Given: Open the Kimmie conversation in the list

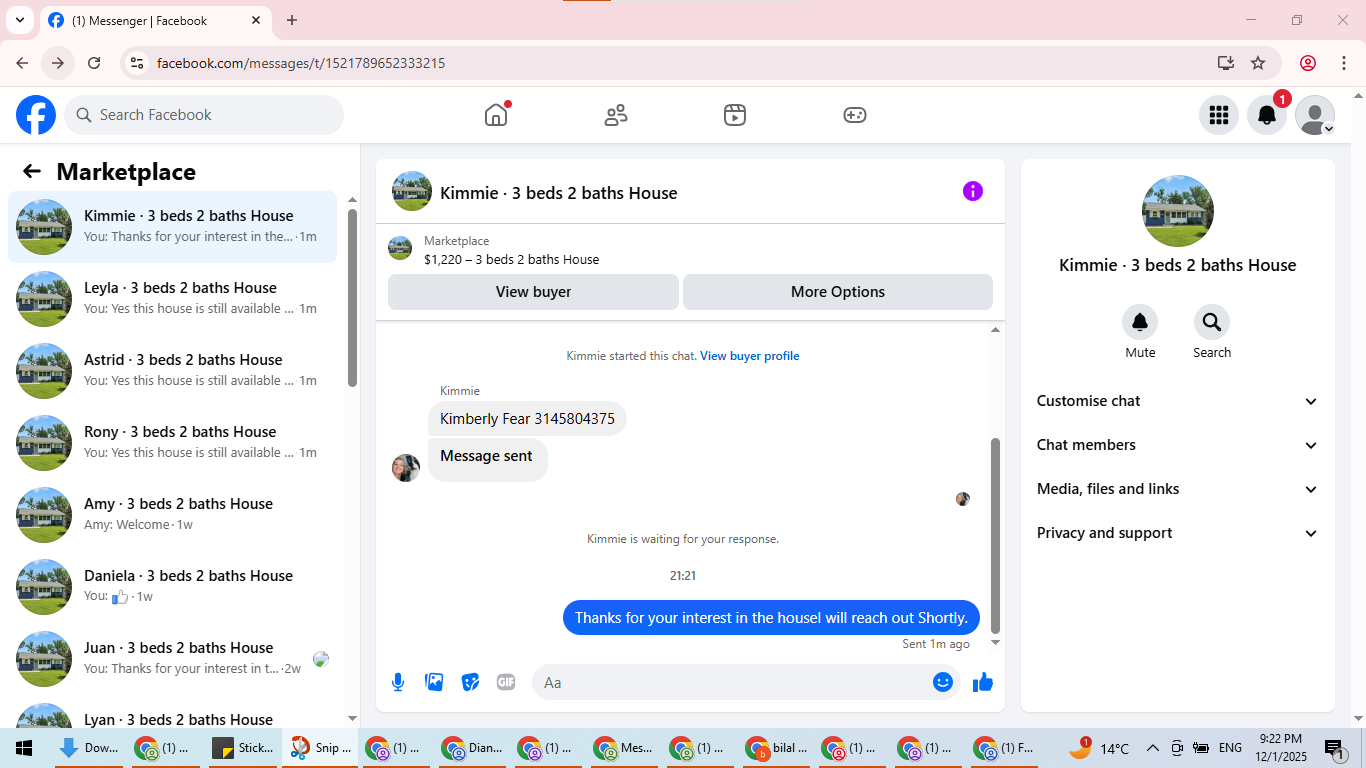Looking at the screenshot, I should (x=172, y=227).
